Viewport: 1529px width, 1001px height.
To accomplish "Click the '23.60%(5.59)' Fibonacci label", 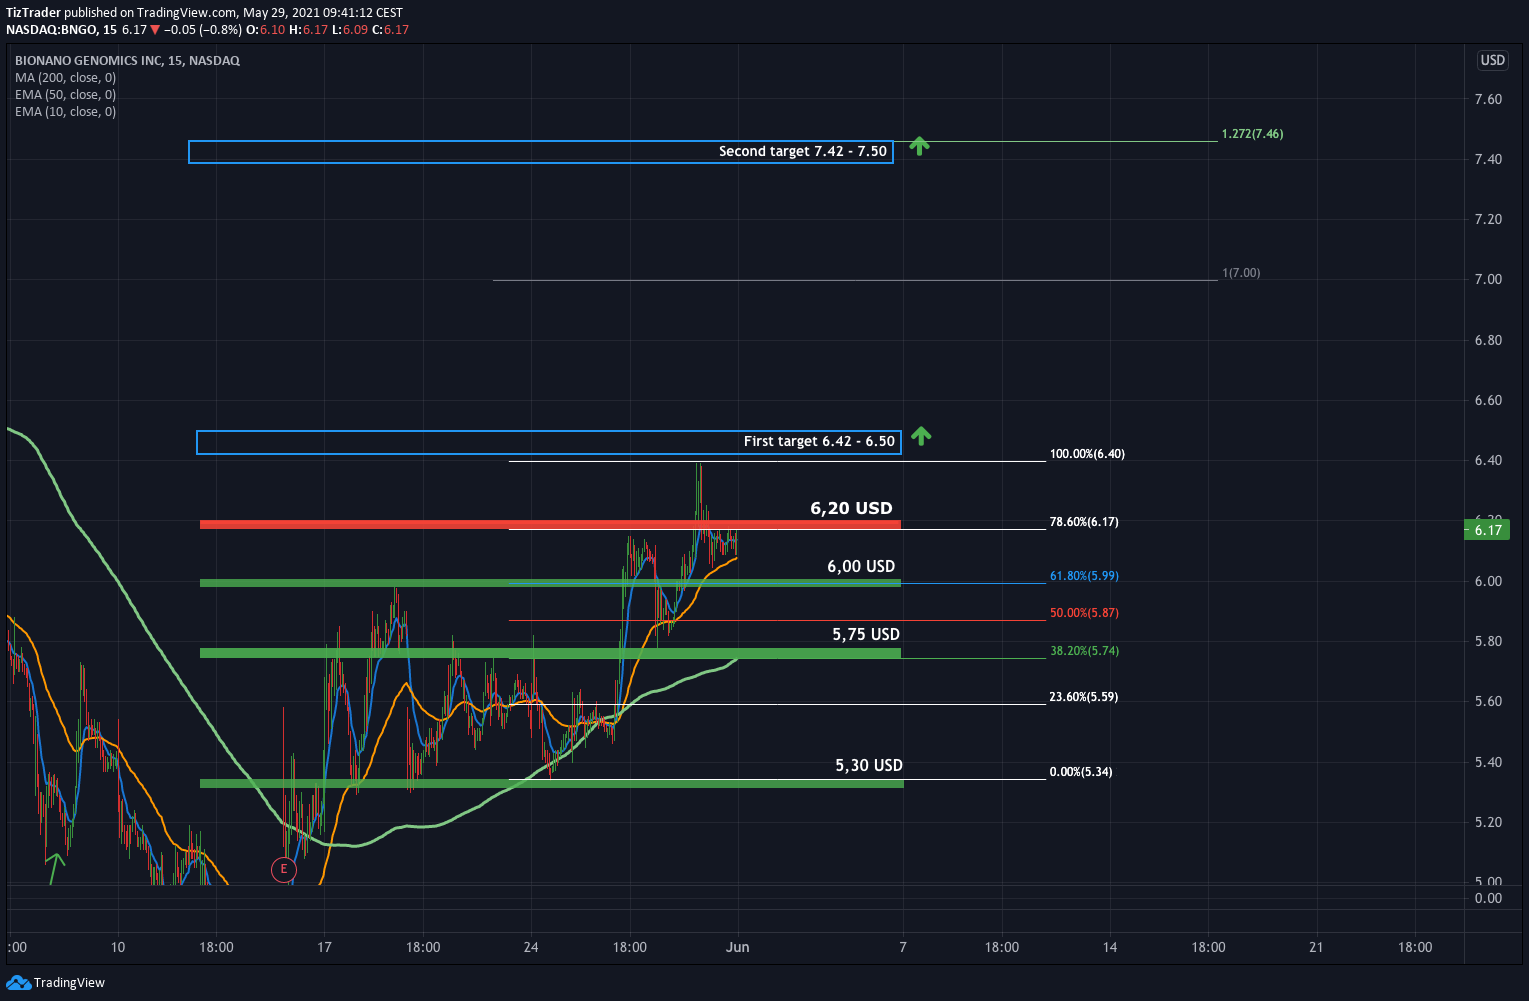I will click(1084, 696).
